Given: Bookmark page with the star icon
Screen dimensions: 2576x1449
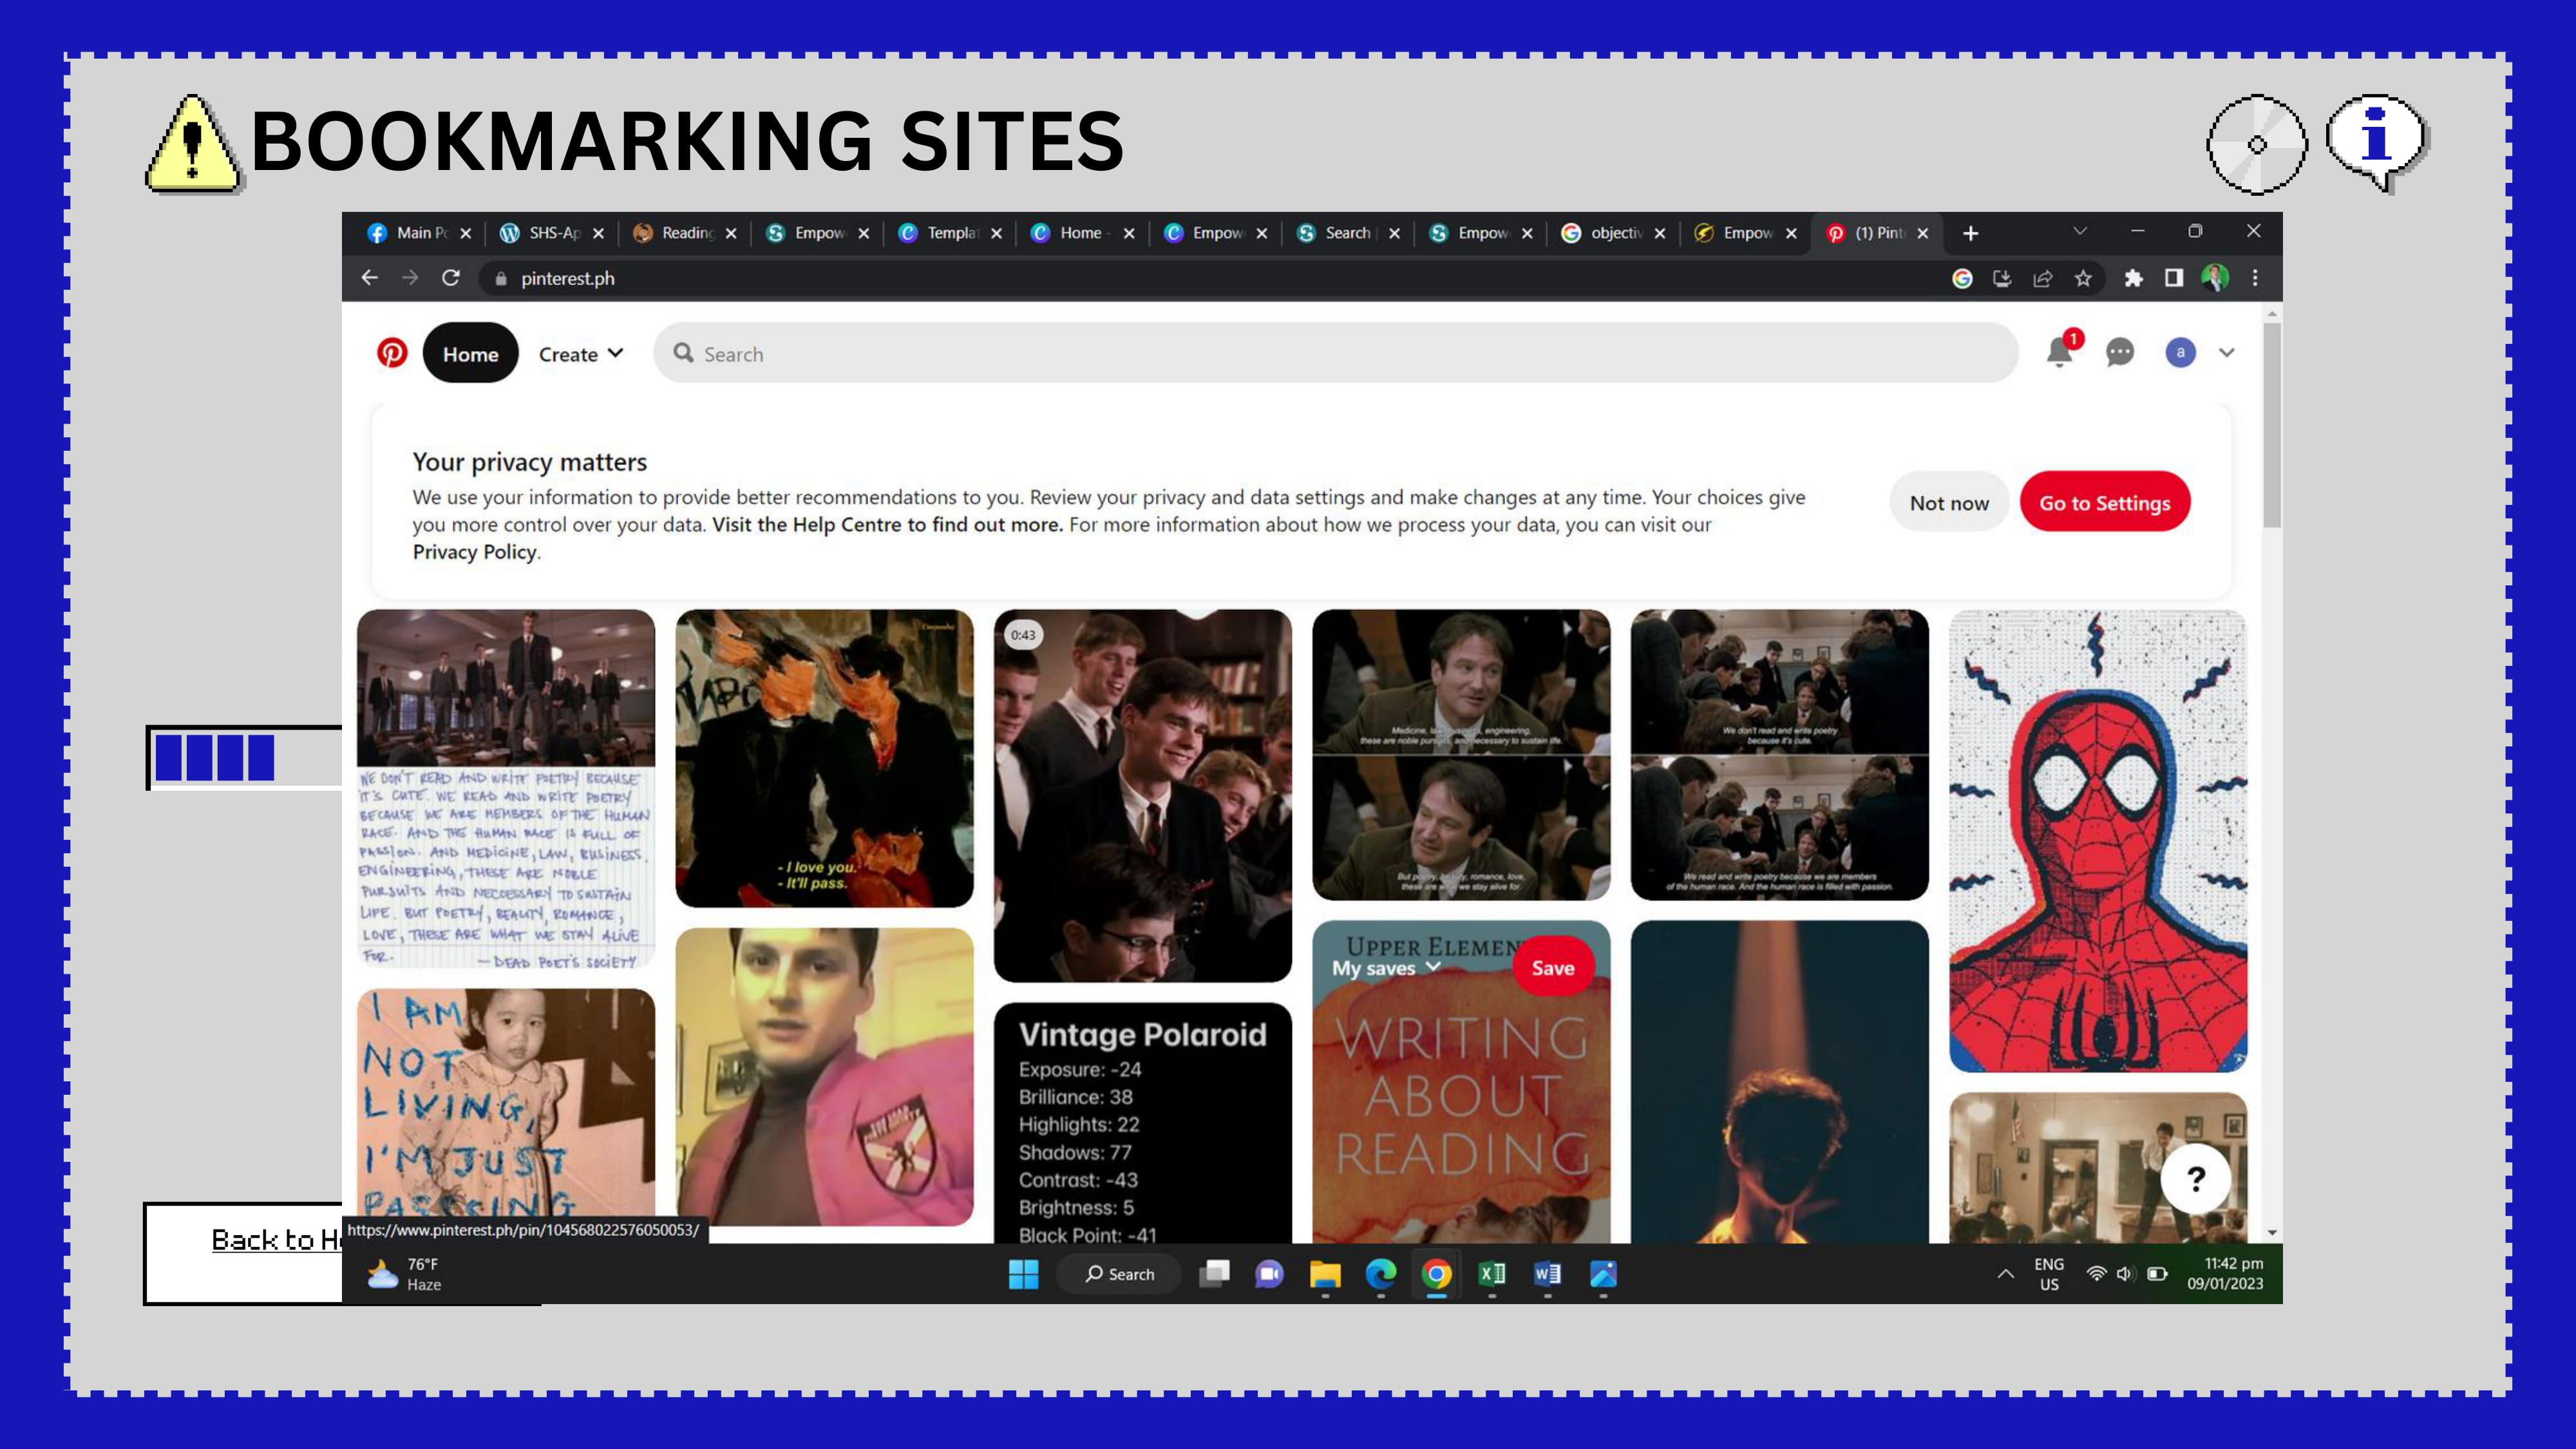Looking at the screenshot, I should (x=2083, y=279).
